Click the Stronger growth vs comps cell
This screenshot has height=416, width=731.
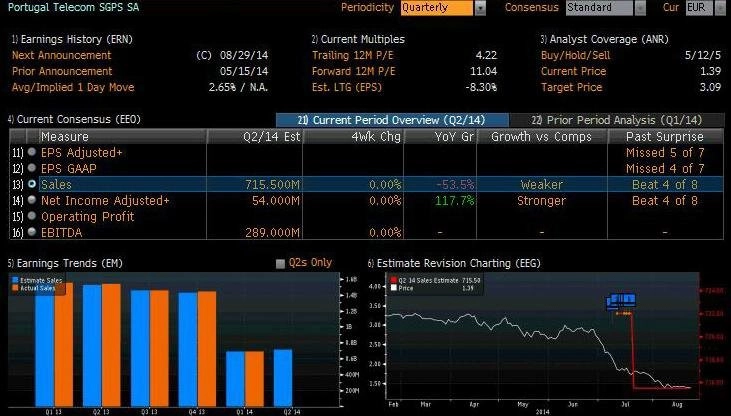[541, 201]
